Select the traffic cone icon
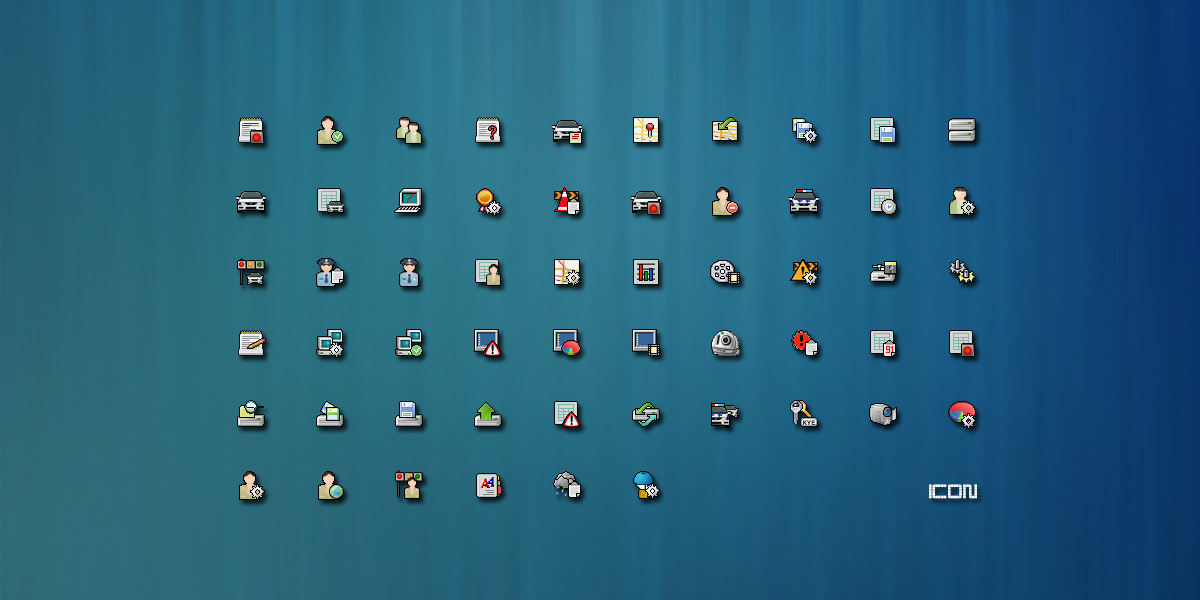The width and height of the screenshot is (1200, 600). tap(567, 202)
